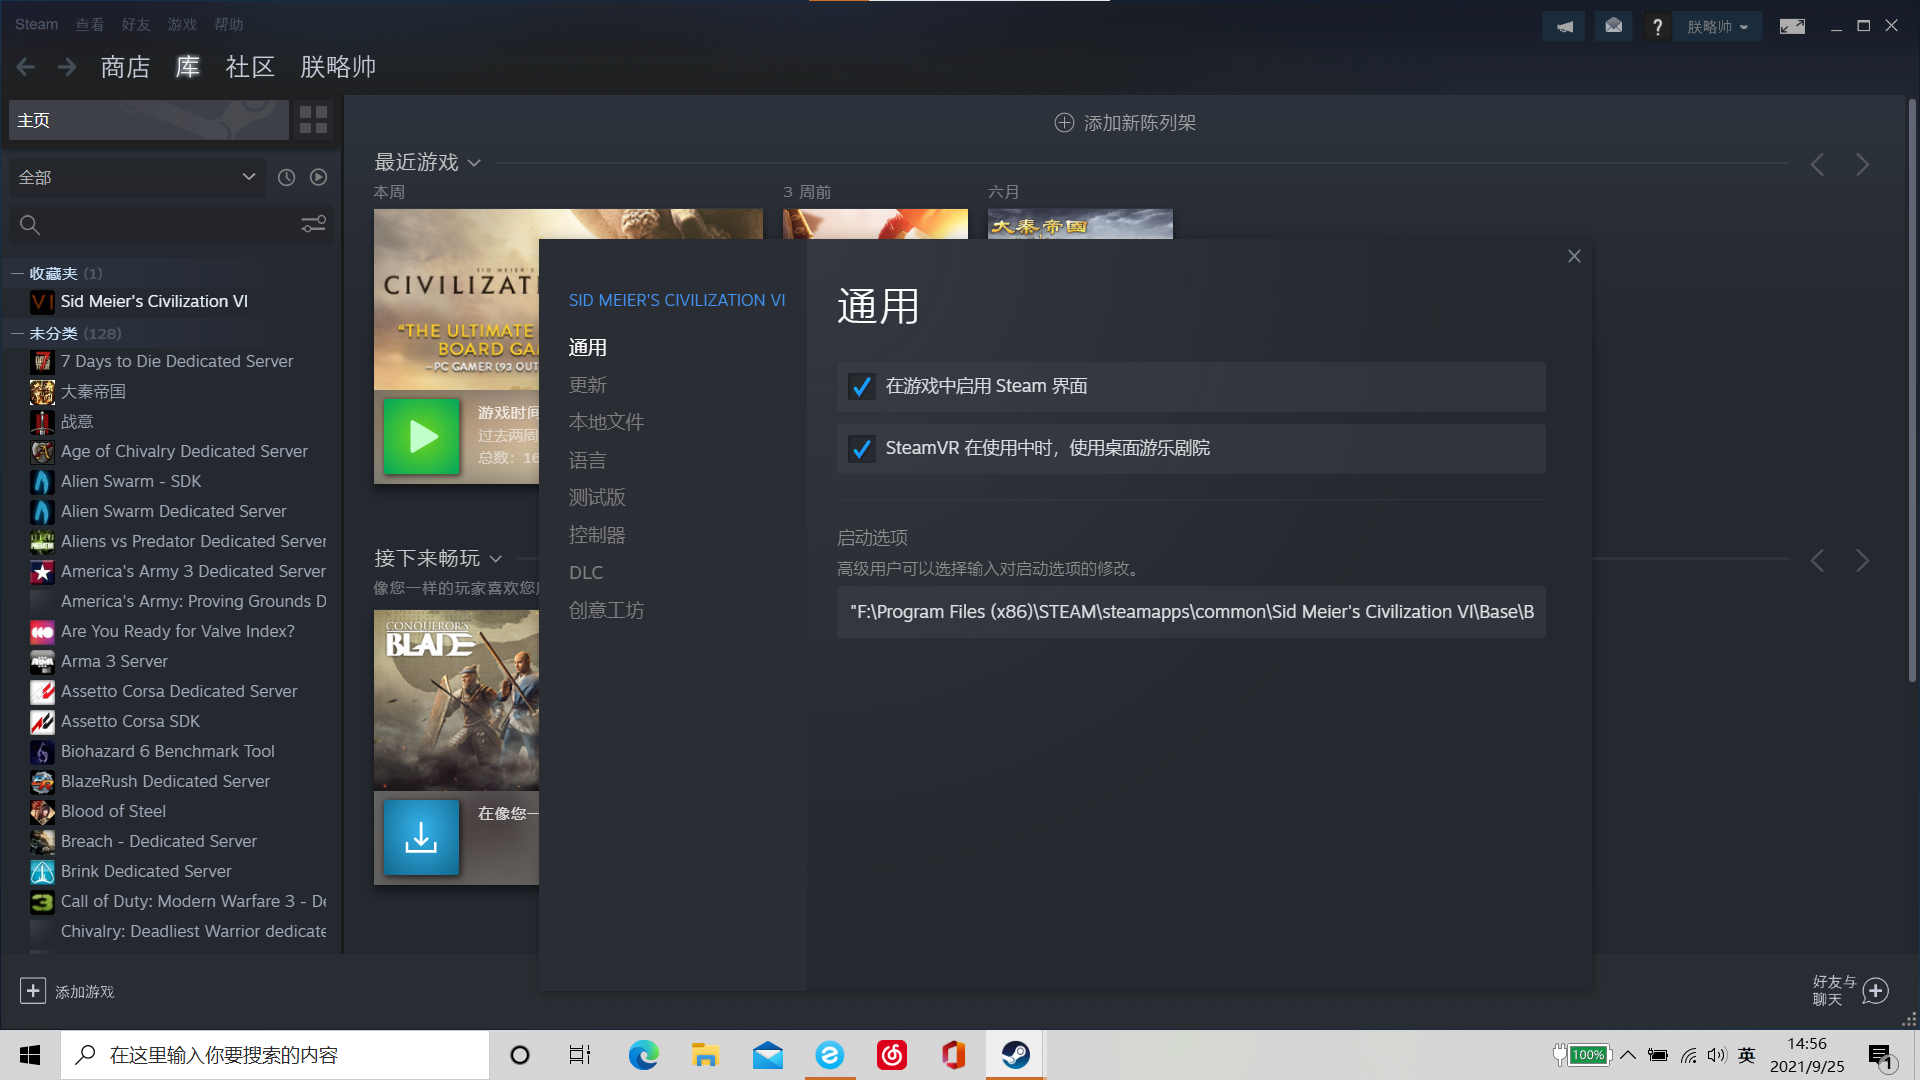This screenshot has height=1080, width=1920.
Task: Toggle enable Steam overlay in-game checkbox
Action: 861,387
